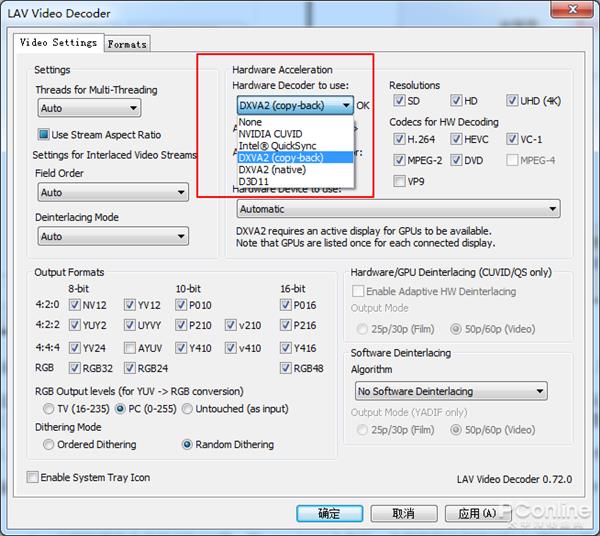The image size is (600, 536).
Task: Toggle Use Stream Aspect Ratio checkbox
Action: 44,135
